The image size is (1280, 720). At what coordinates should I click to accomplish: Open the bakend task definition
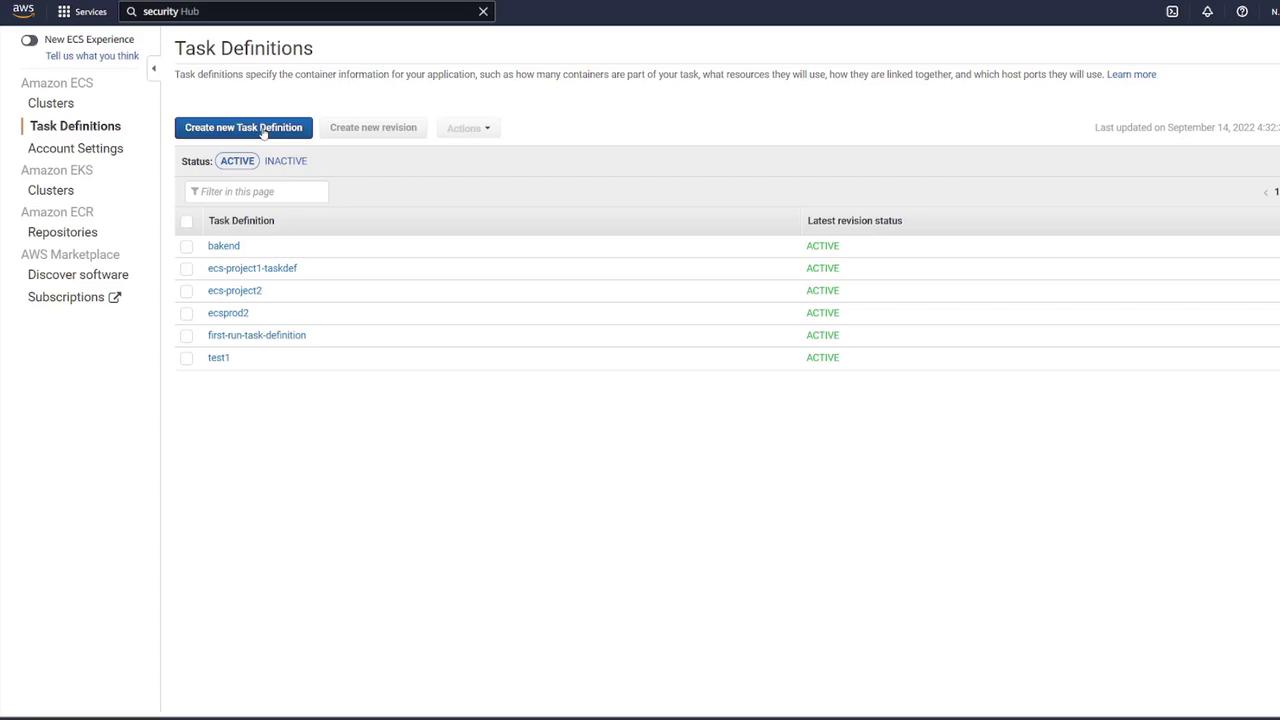pyautogui.click(x=224, y=246)
